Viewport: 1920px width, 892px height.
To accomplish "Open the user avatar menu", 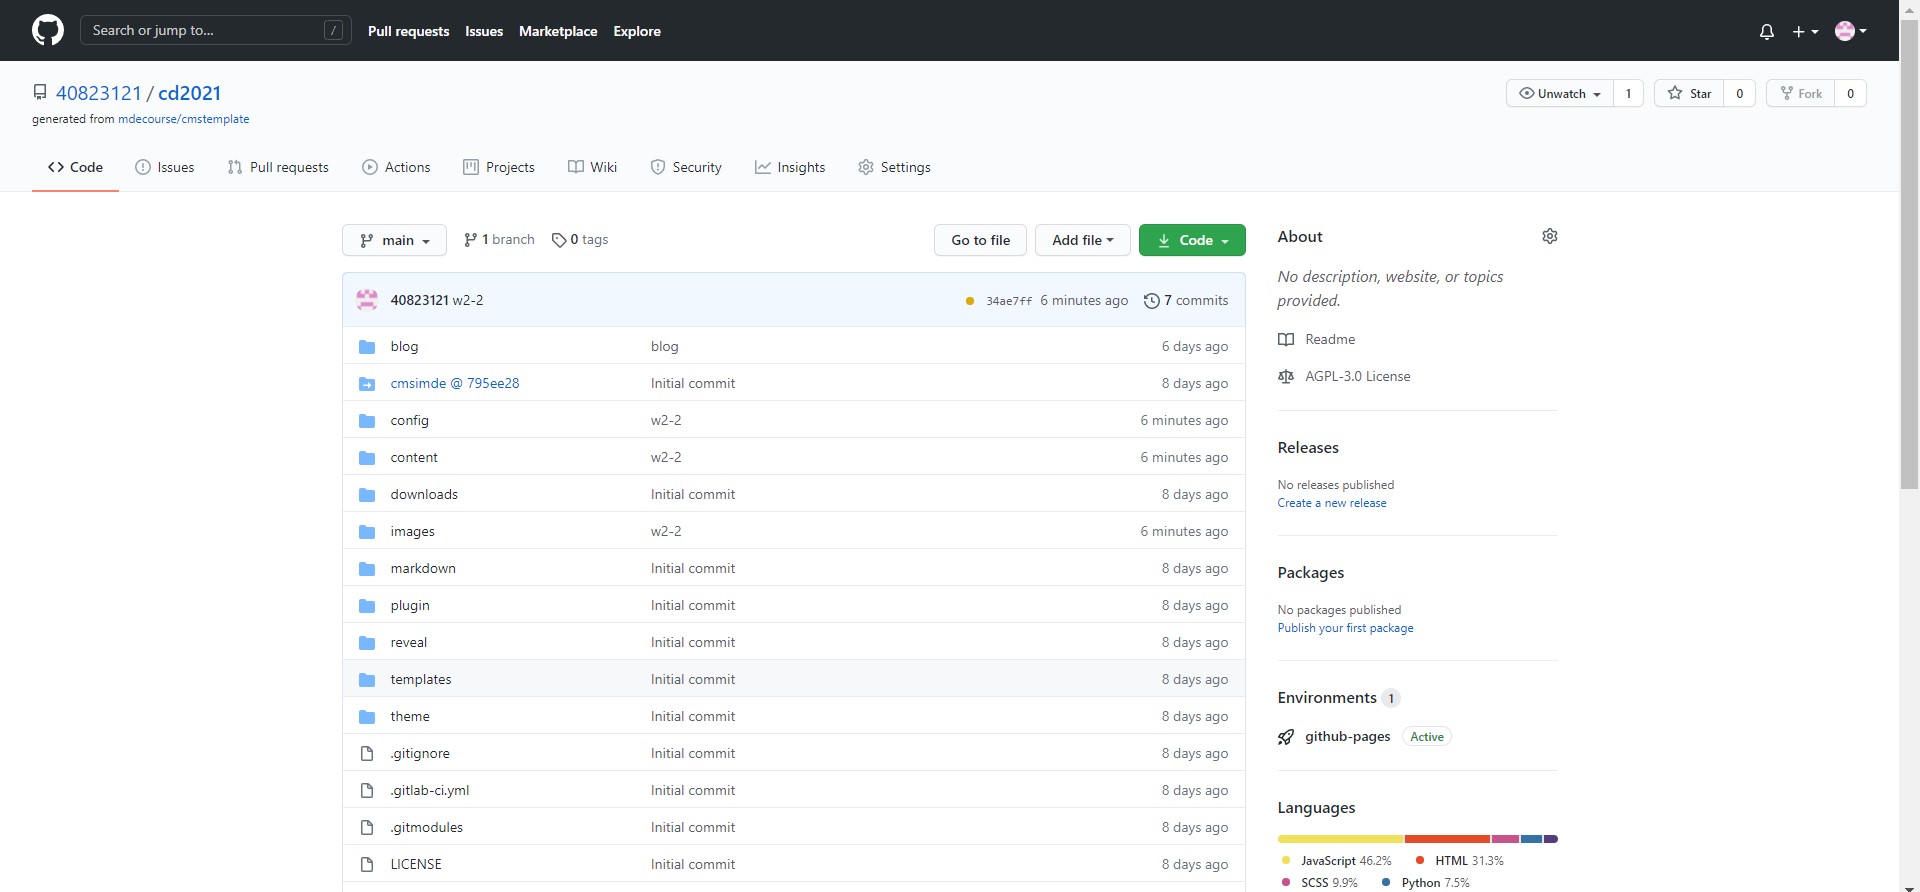I will pyautogui.click(x=1851, y=31).
